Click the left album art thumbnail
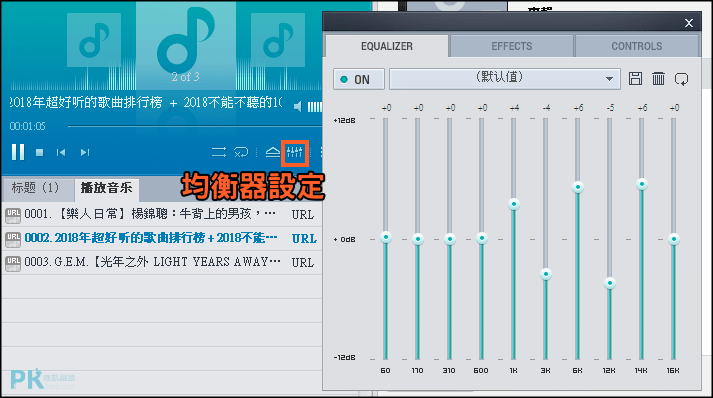Screen dimensions: 713x398 94,40
